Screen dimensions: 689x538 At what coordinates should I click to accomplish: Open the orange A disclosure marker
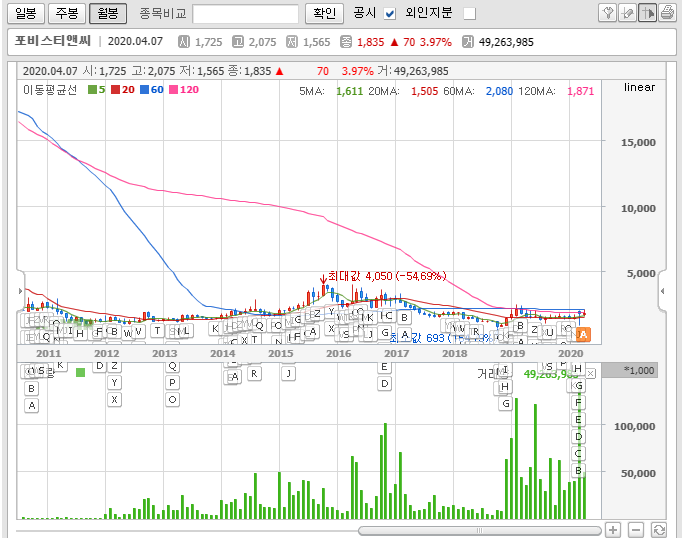[x=583, y=334]
